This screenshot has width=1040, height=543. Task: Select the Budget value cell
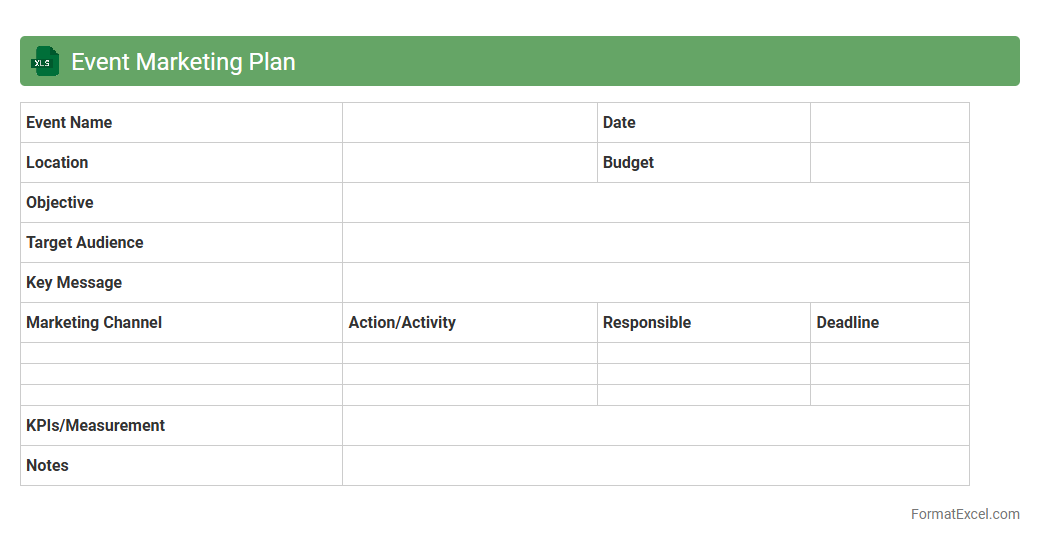(x=889, y=163)
